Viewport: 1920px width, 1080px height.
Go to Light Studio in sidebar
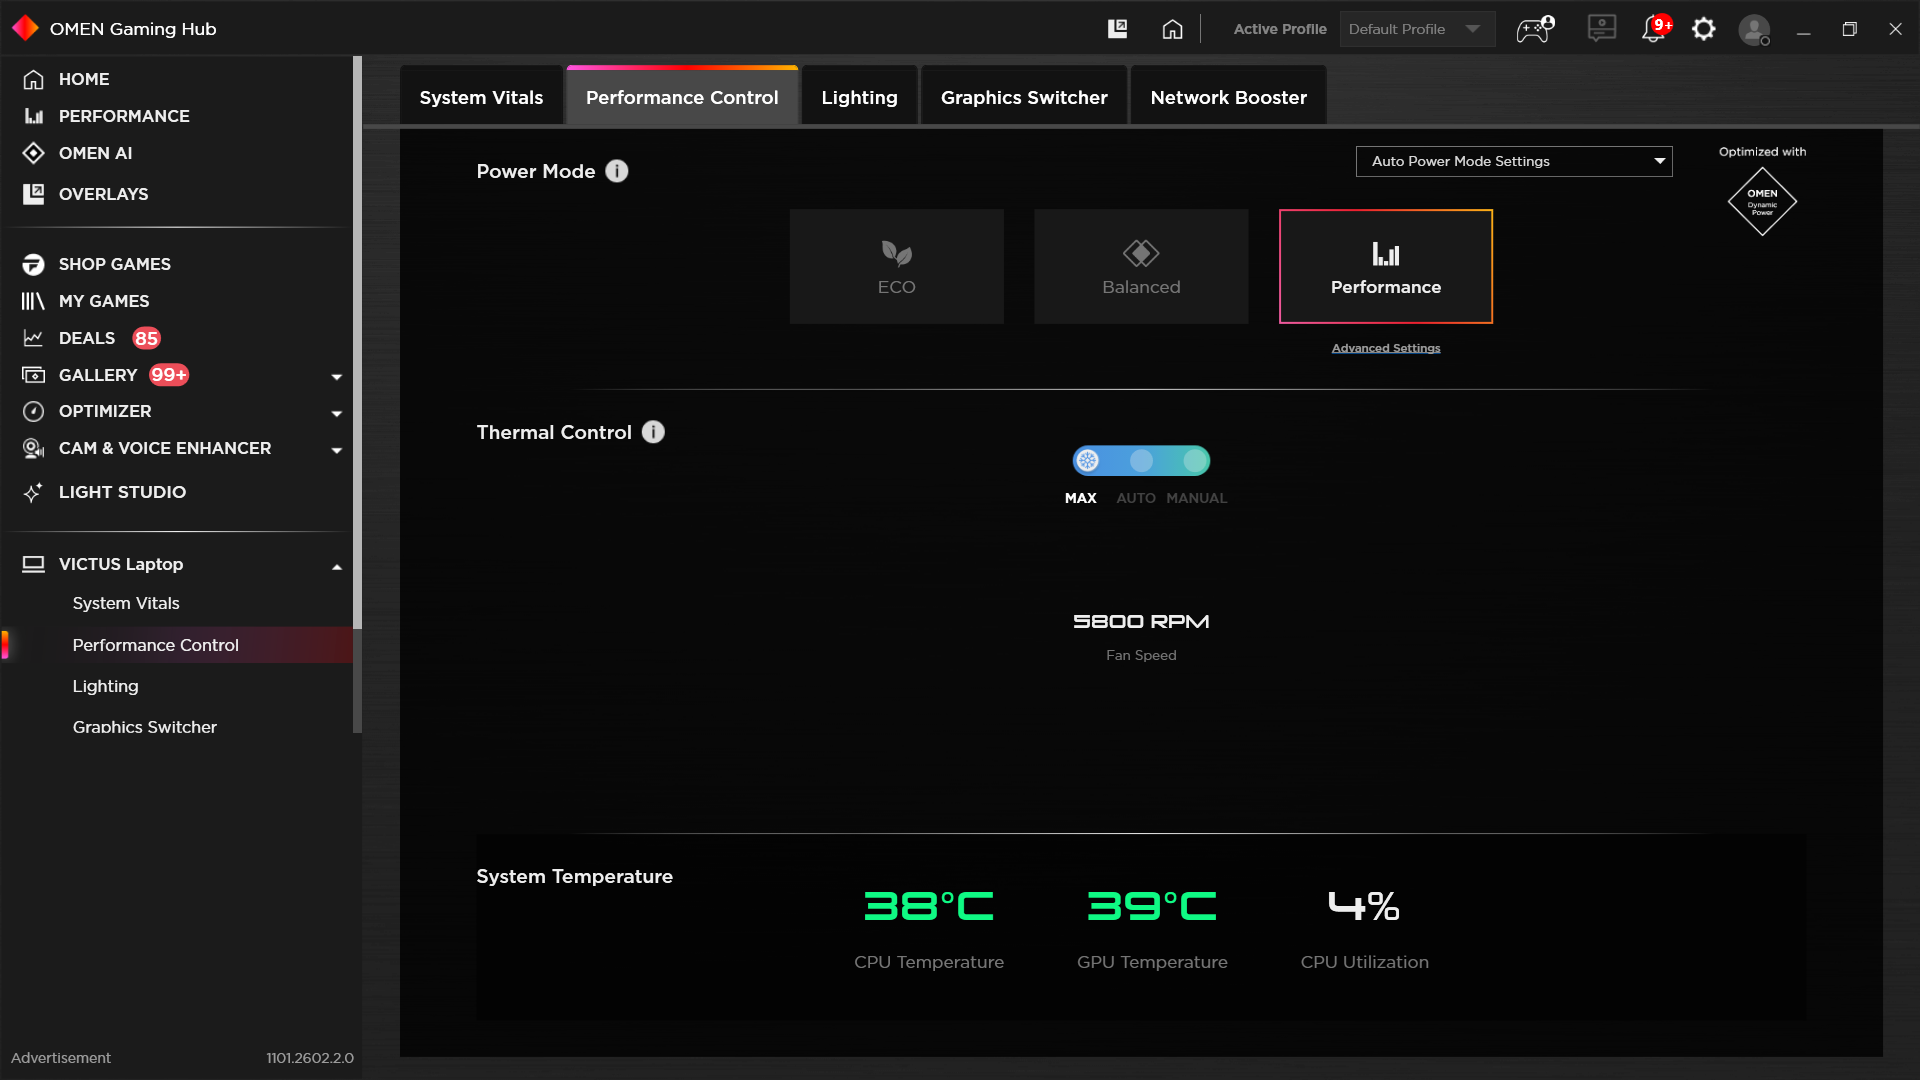(x=122, y=492)
